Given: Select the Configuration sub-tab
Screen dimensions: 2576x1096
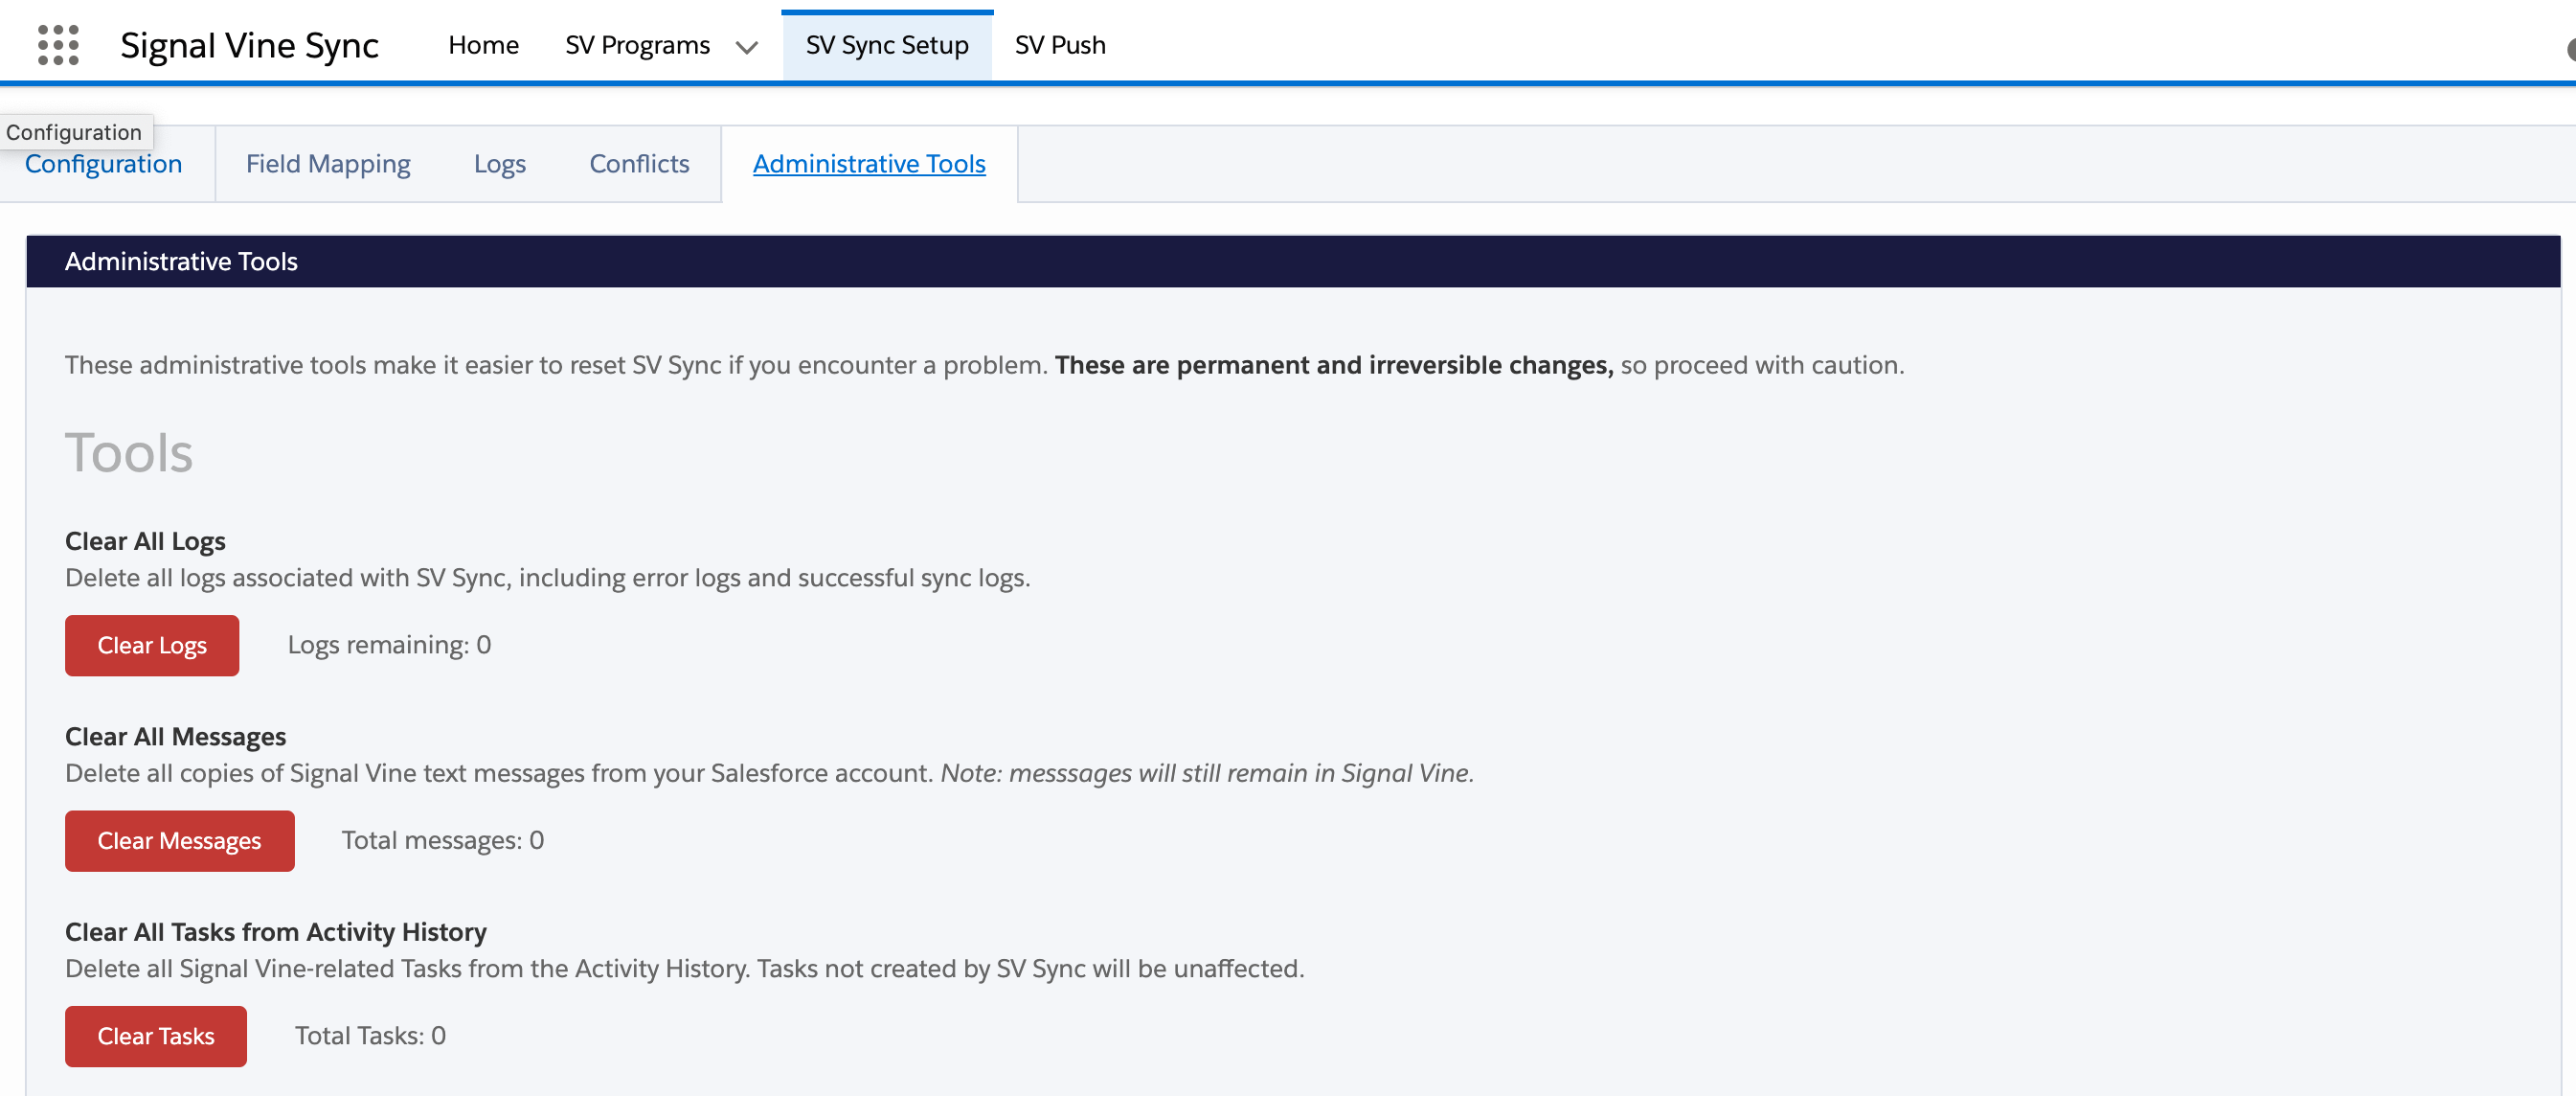Looking at the screenshot, I should pos(103,163).
